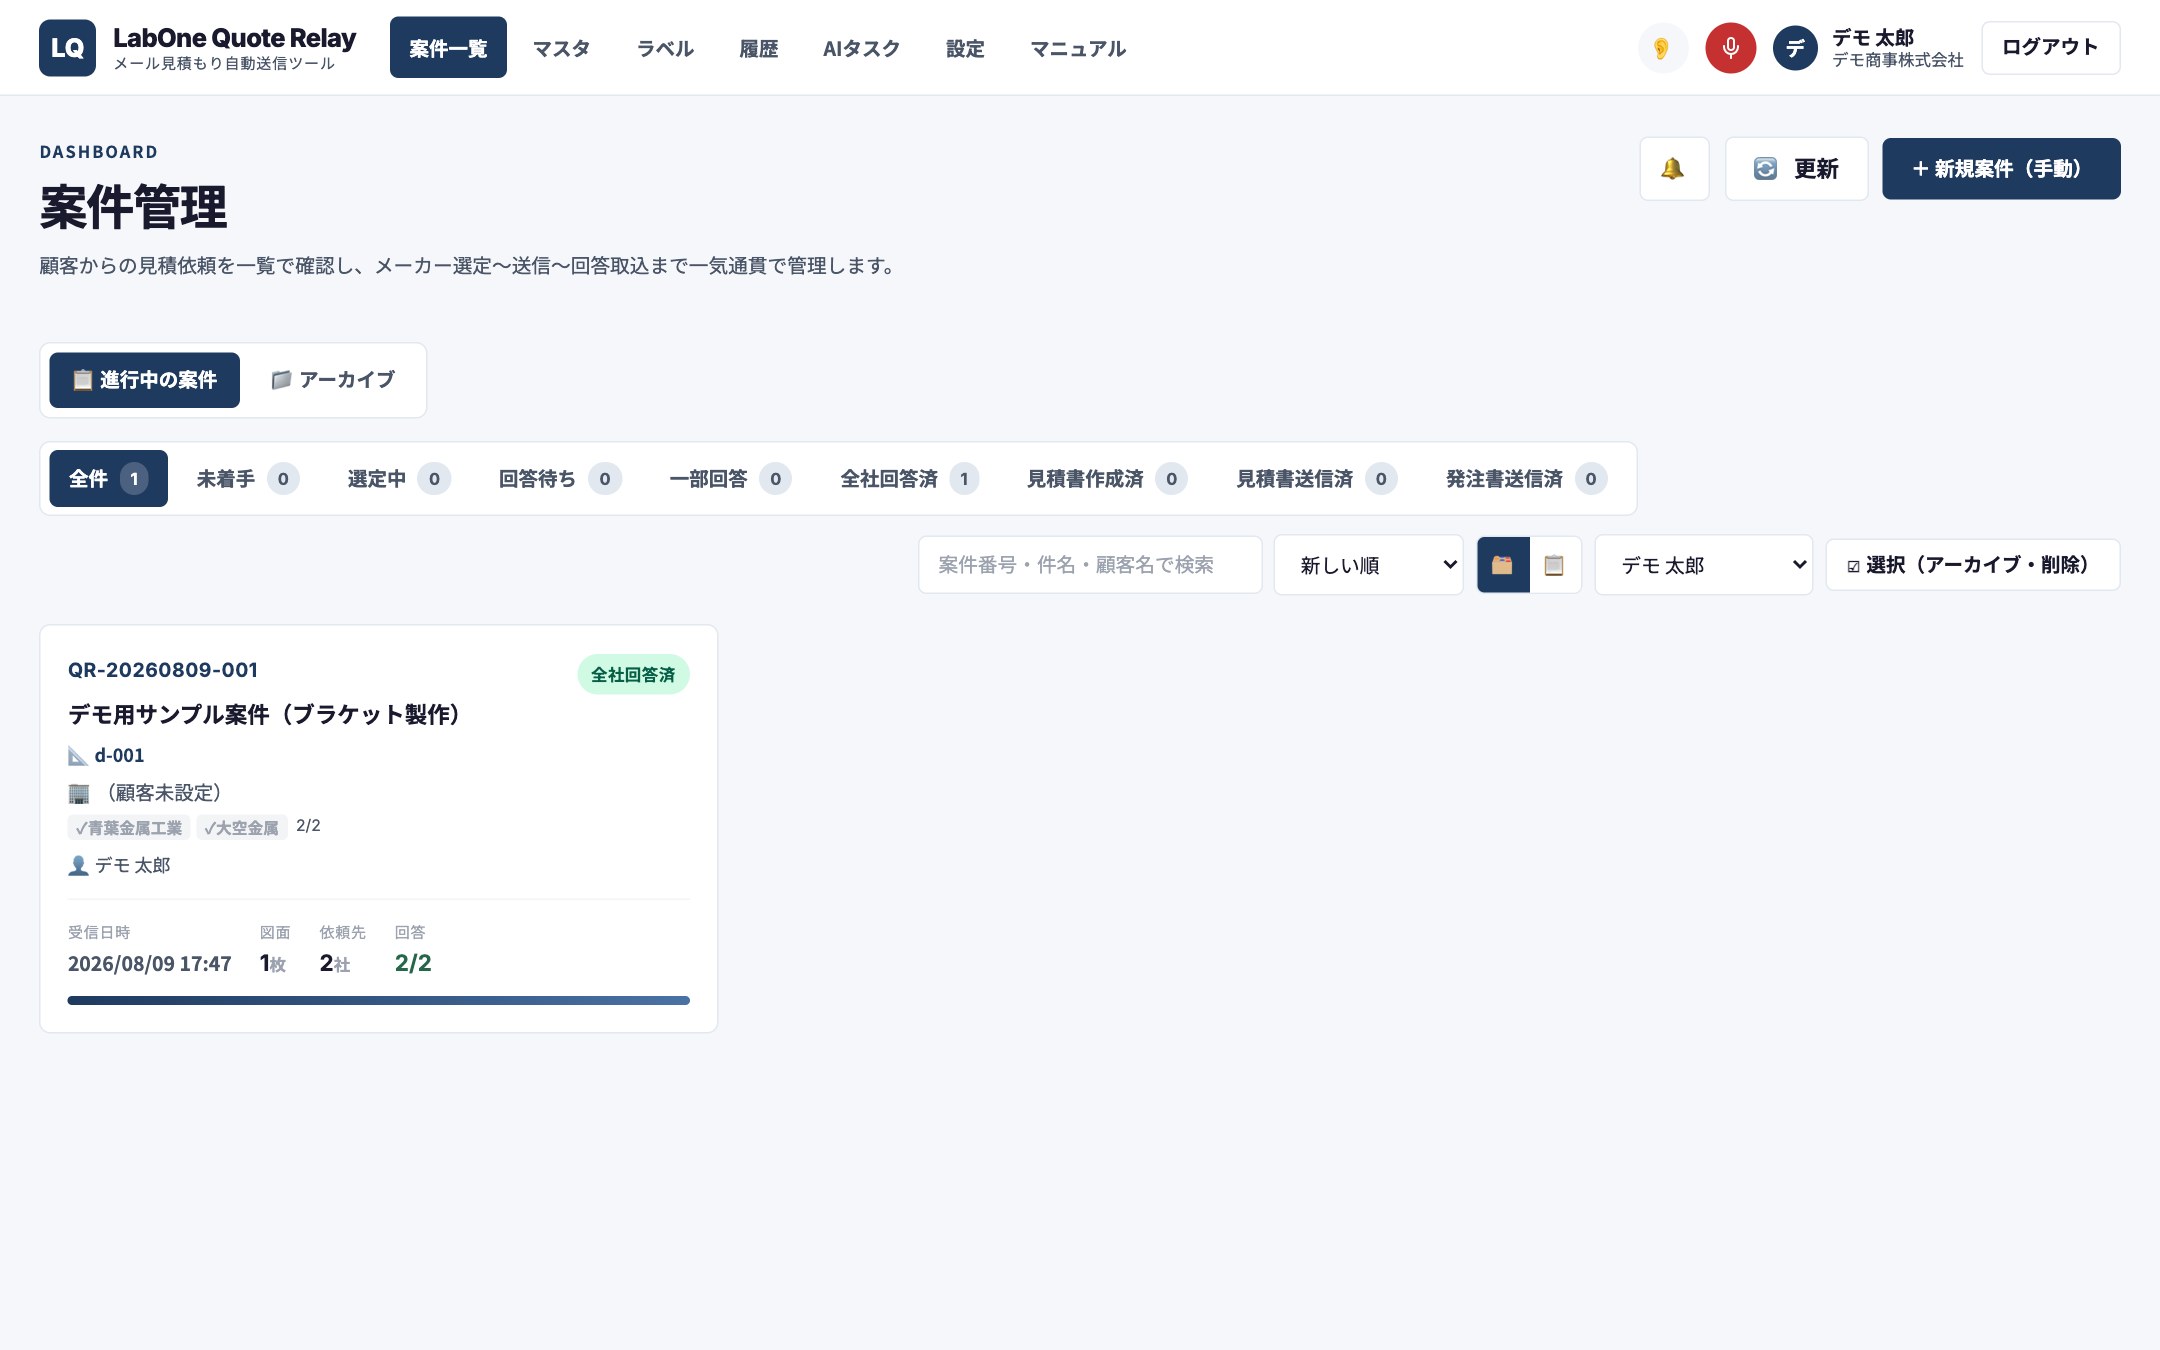
Task: Click the 全社回答済 badge on the card
Action: coord(633,675)
